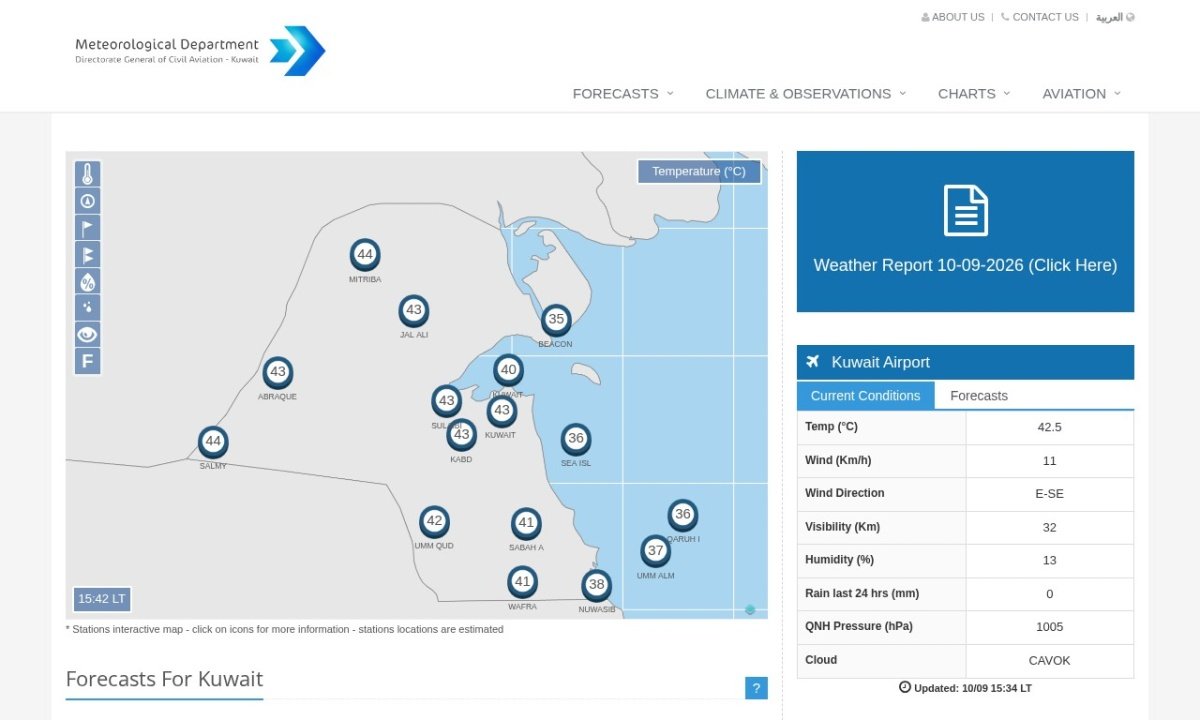Image resolution: width=1200 pixels, height=720 pixels.
Task: Open the Kabd station marker
Action: pos(461,435)
